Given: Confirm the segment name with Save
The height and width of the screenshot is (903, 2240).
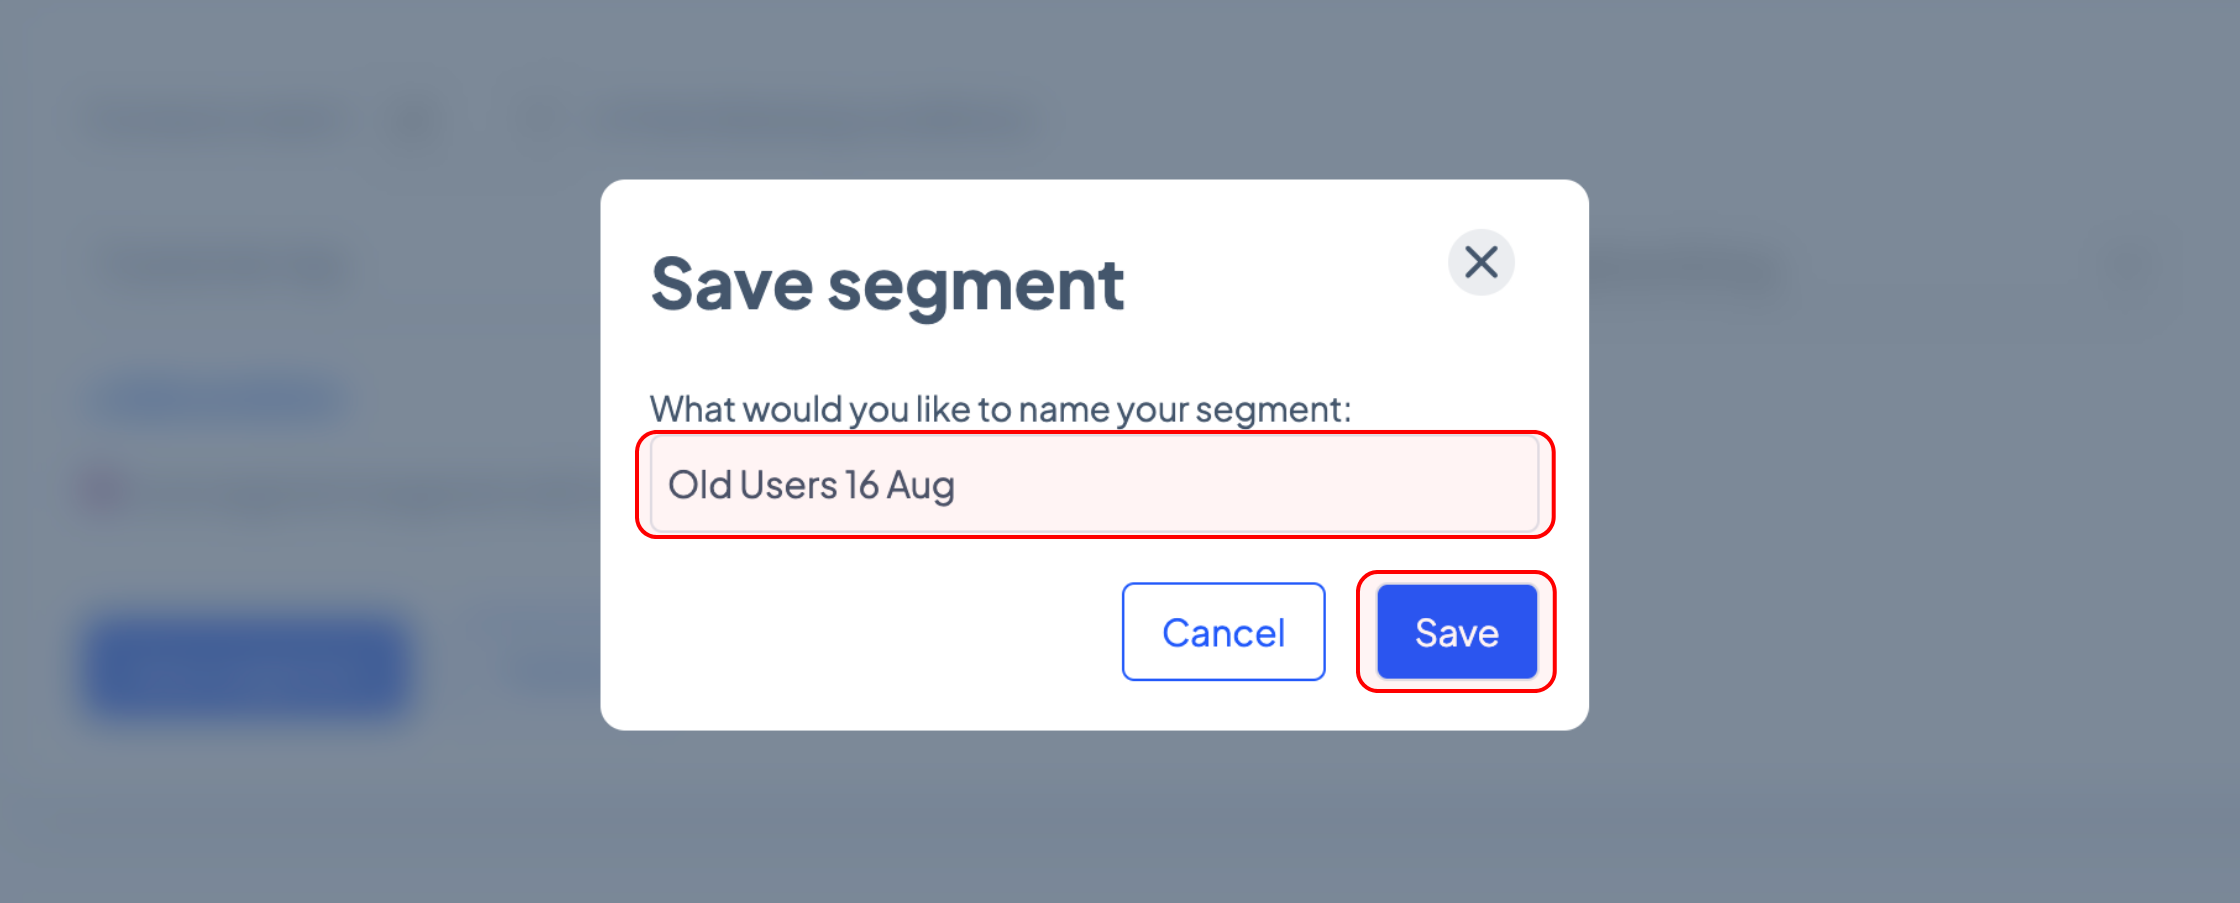Looking at the screenshot, I should [1457, 632].
